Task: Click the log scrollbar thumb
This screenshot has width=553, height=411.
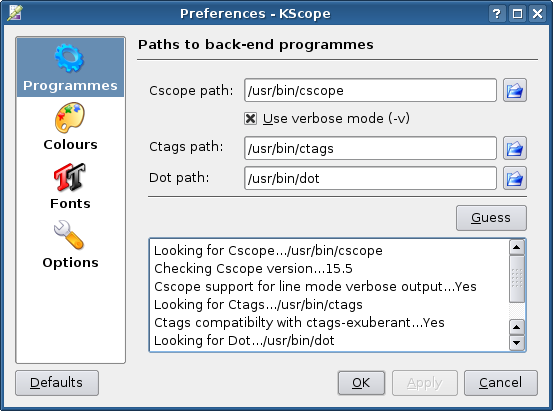Action: click(517, 279)
